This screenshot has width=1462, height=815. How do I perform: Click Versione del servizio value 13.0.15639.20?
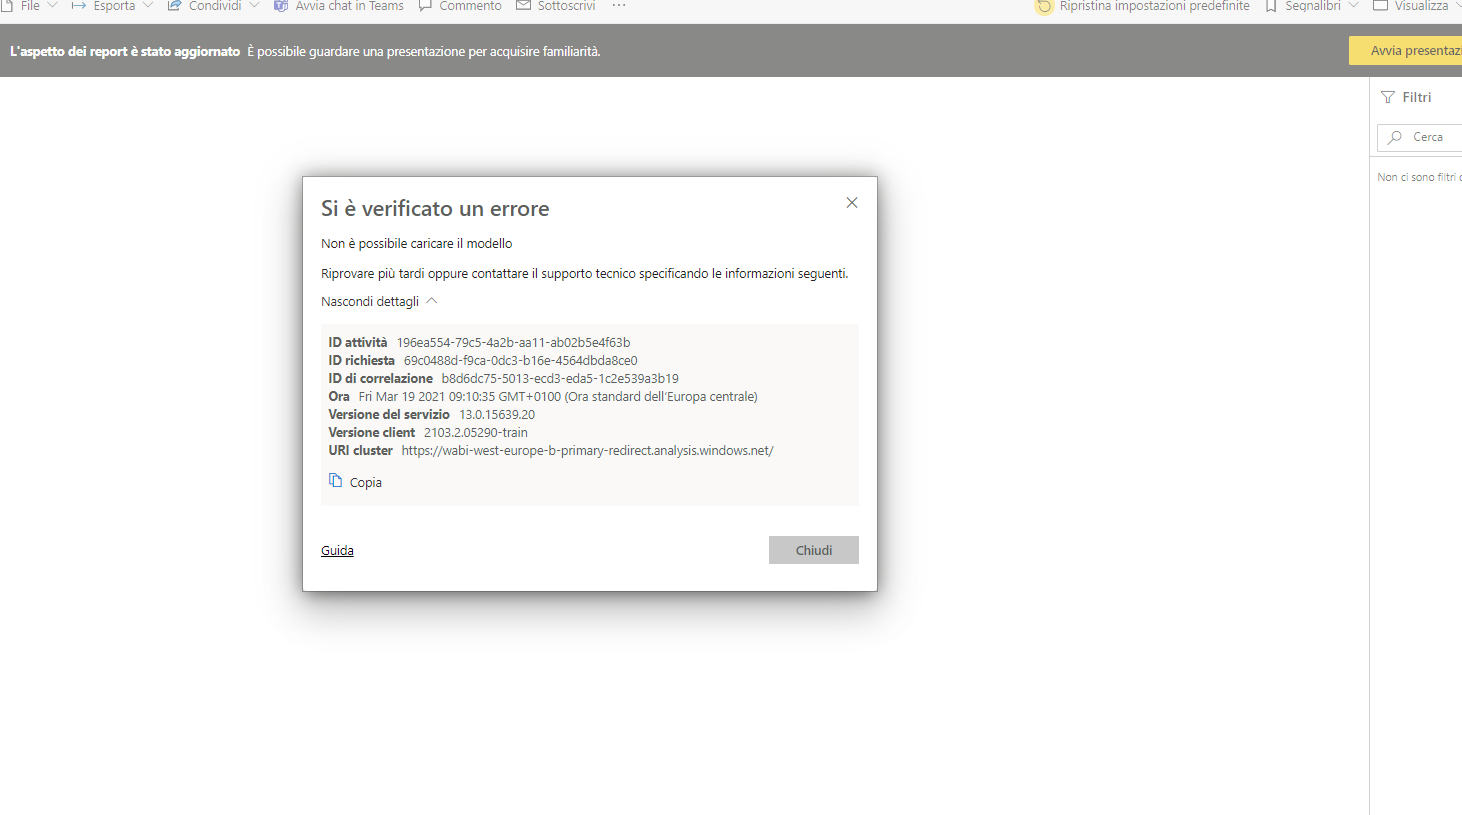tap(497, 415)
